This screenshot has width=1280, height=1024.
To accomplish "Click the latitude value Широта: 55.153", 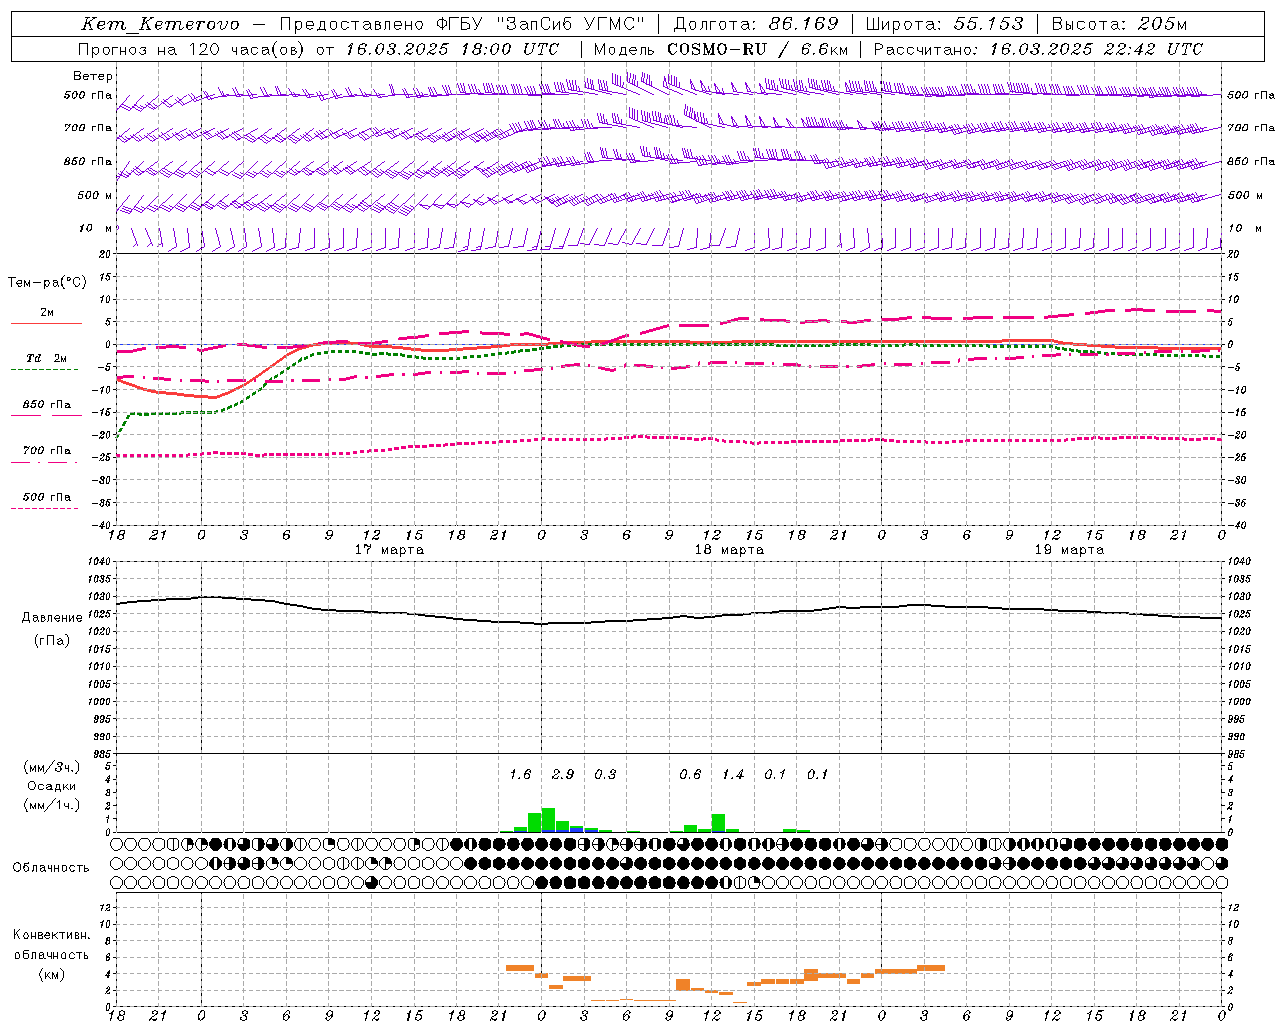I will click(x=944, y=24).
